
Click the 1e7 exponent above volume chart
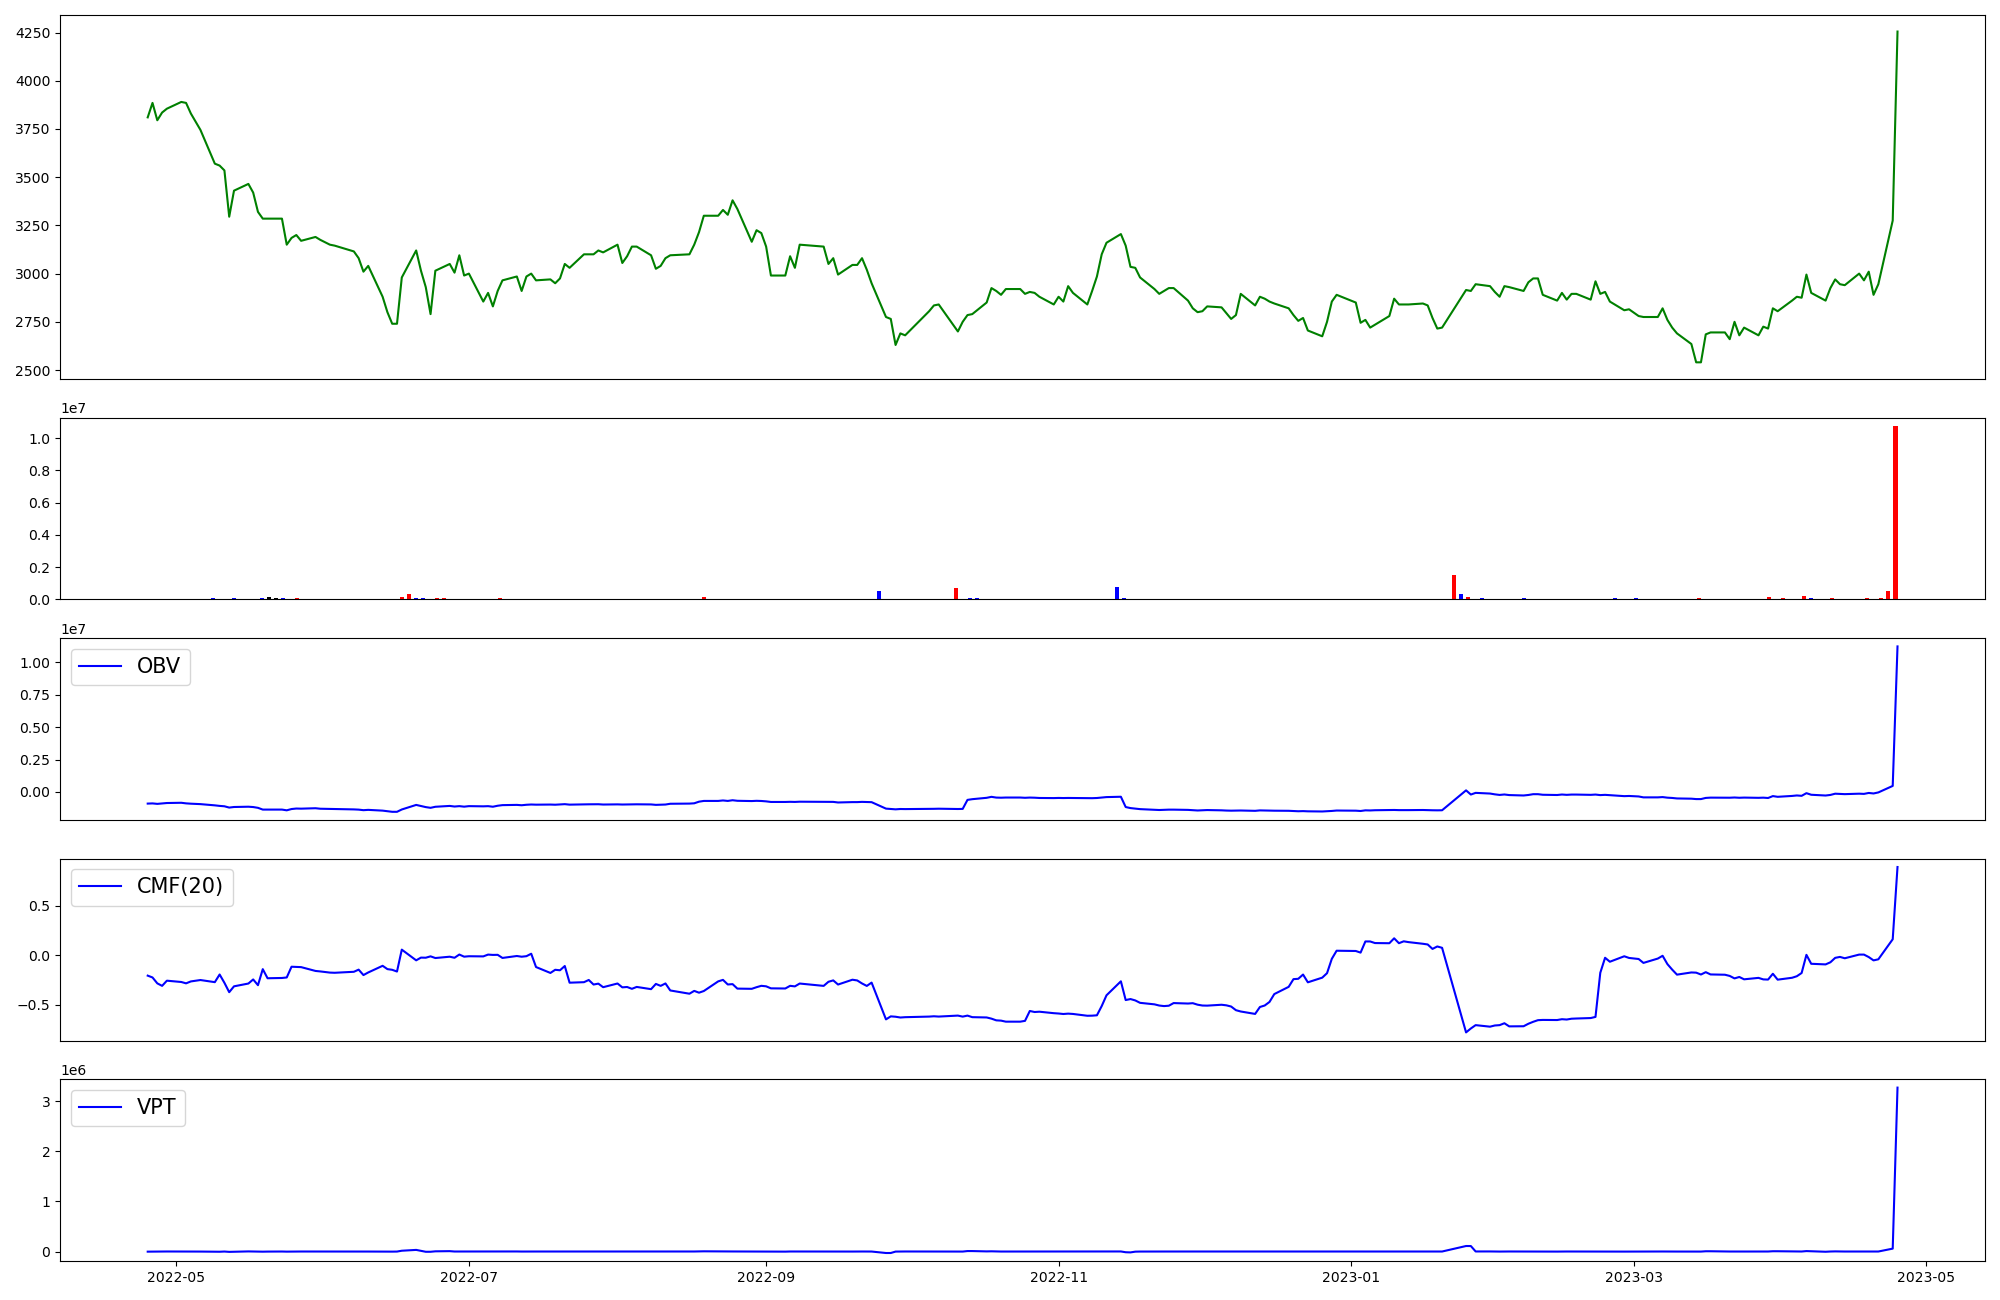(x=73, y=408)
